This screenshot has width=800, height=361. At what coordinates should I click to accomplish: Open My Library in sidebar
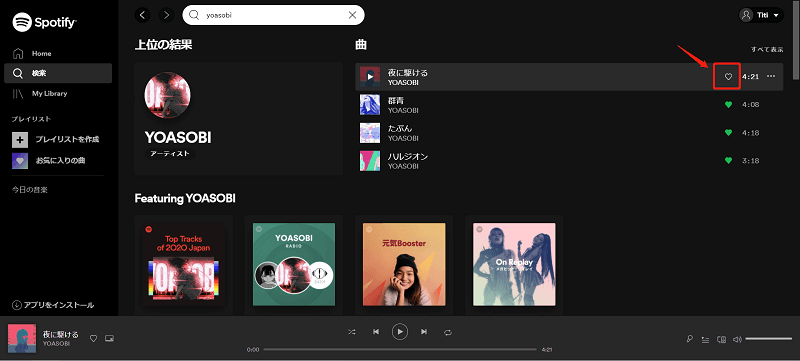click(49, 94)
